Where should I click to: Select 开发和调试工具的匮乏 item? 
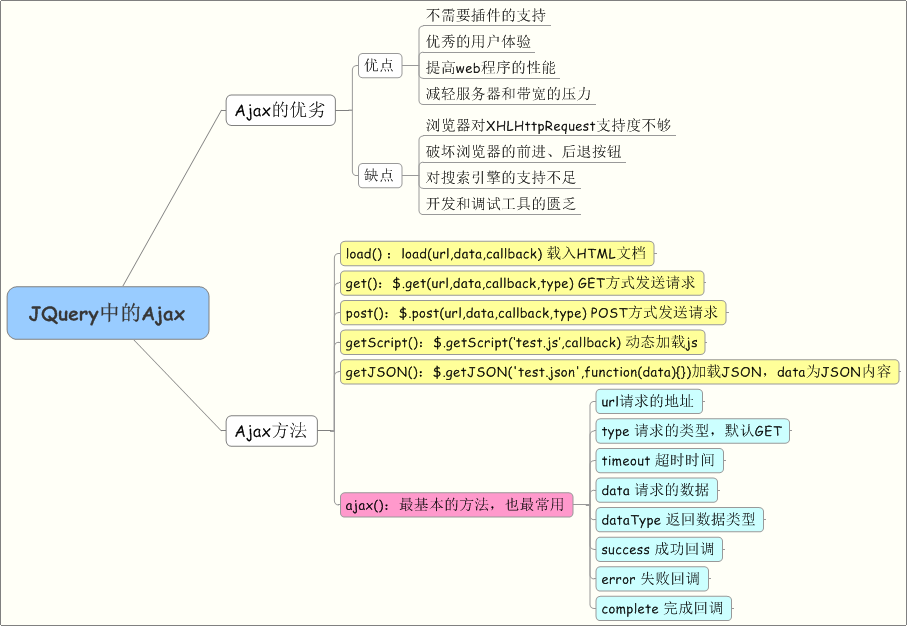[x=501, y=204]
